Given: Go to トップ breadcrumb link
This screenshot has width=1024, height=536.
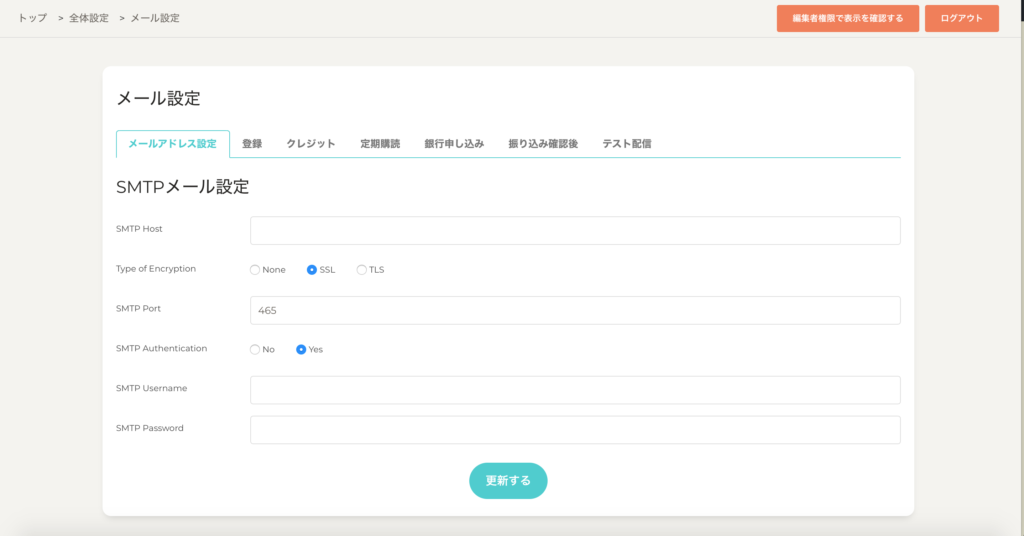Looking at the screenshot, I should pyautogui.click(x=32, y=18).
